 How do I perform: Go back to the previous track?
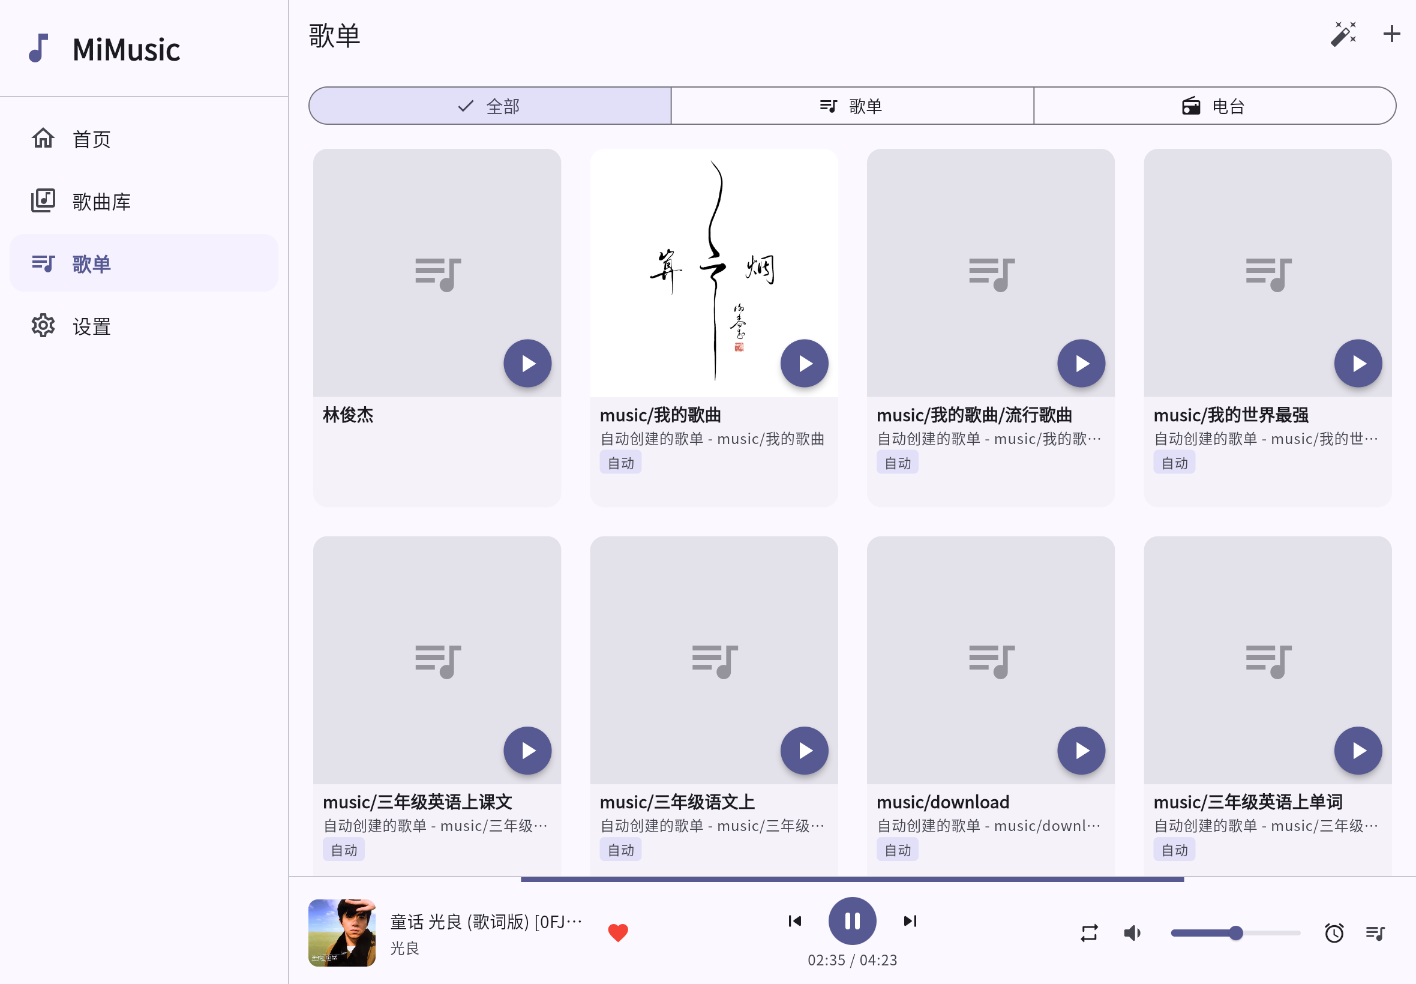tap(795, 921)
